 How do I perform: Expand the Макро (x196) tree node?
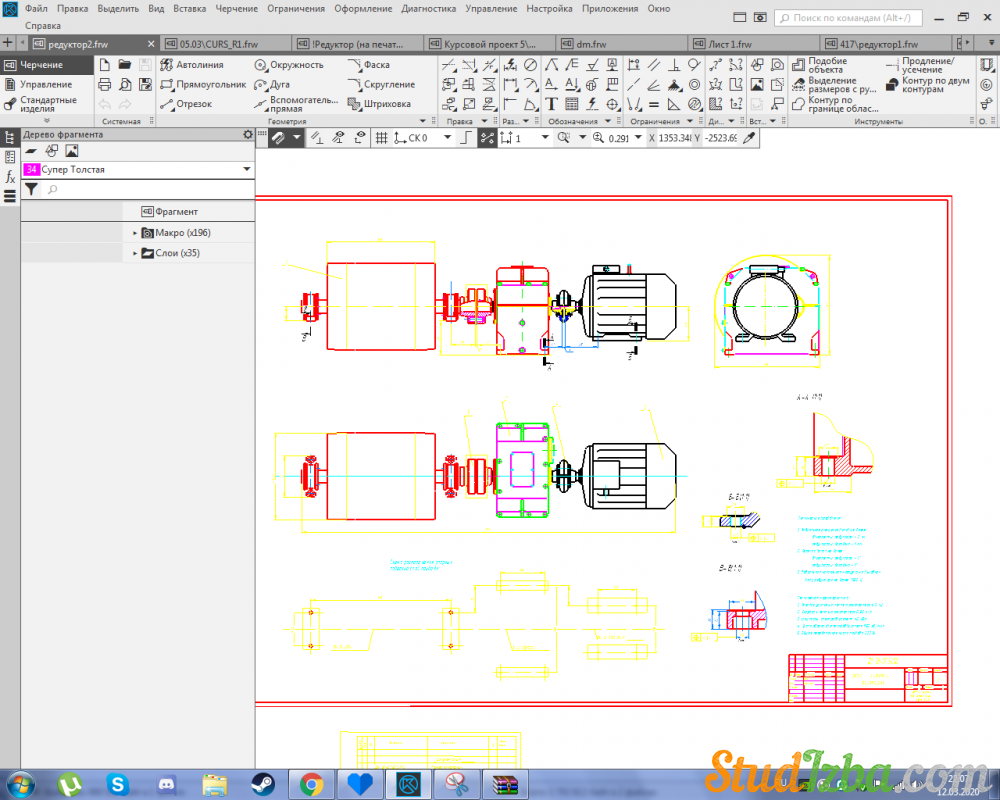point(135,233)
